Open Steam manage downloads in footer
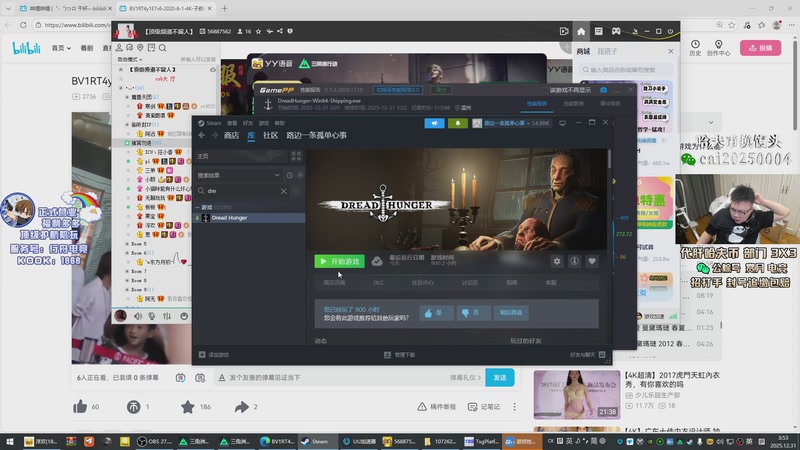The width and height of the screenshot is (800, 450). coord(399,355)
